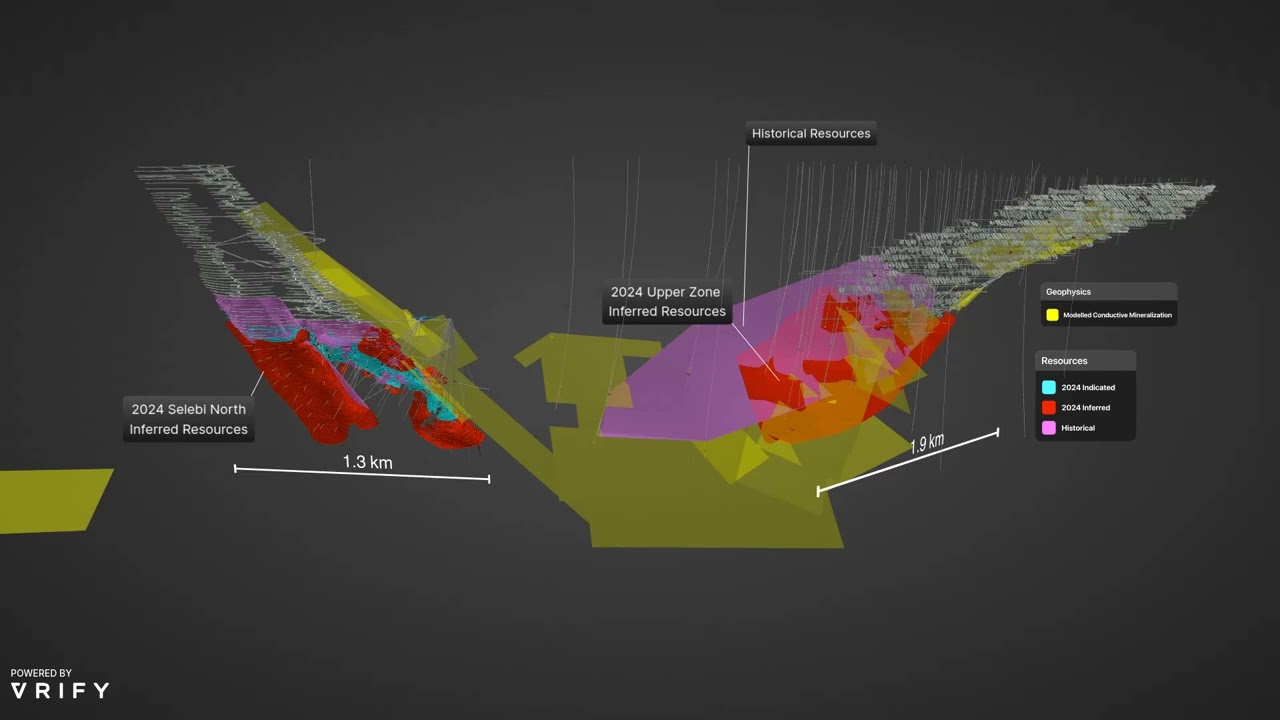The width and height of the screenshot is (1280, 720).
Task: Select the 2024 Upper Zone Inferred Resources label
Action: [667, 302]
